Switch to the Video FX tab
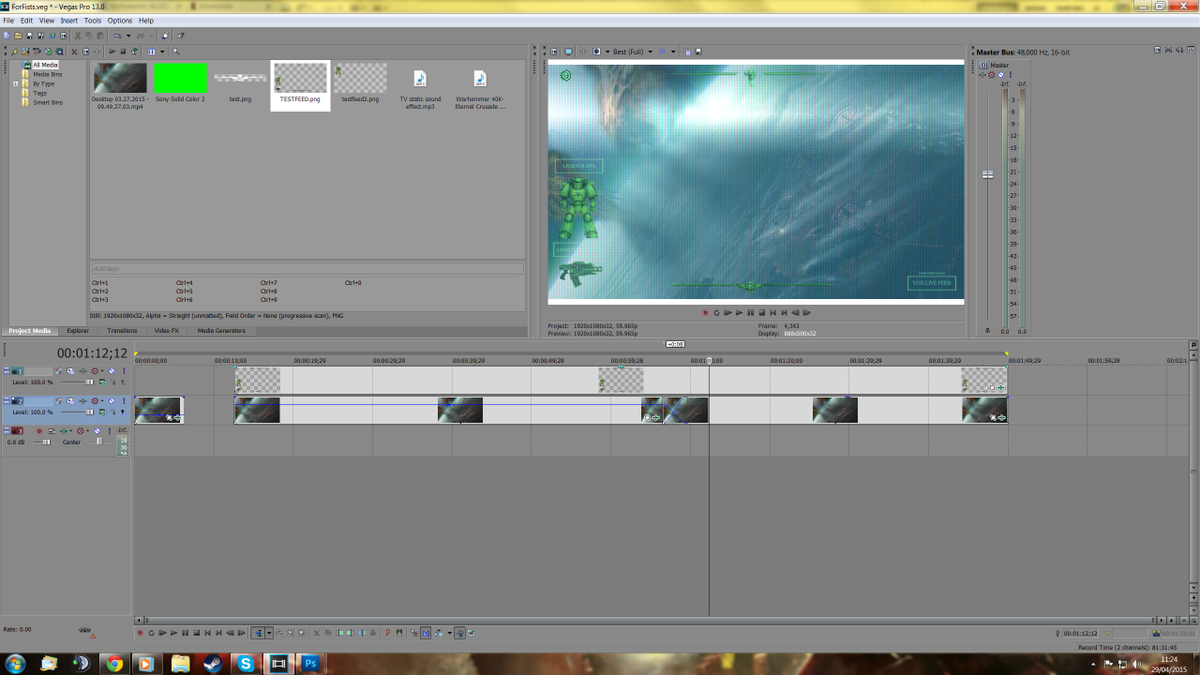The height and width of the screenshot is (675, 1200). pyautogui.click(x=167, y=330)
